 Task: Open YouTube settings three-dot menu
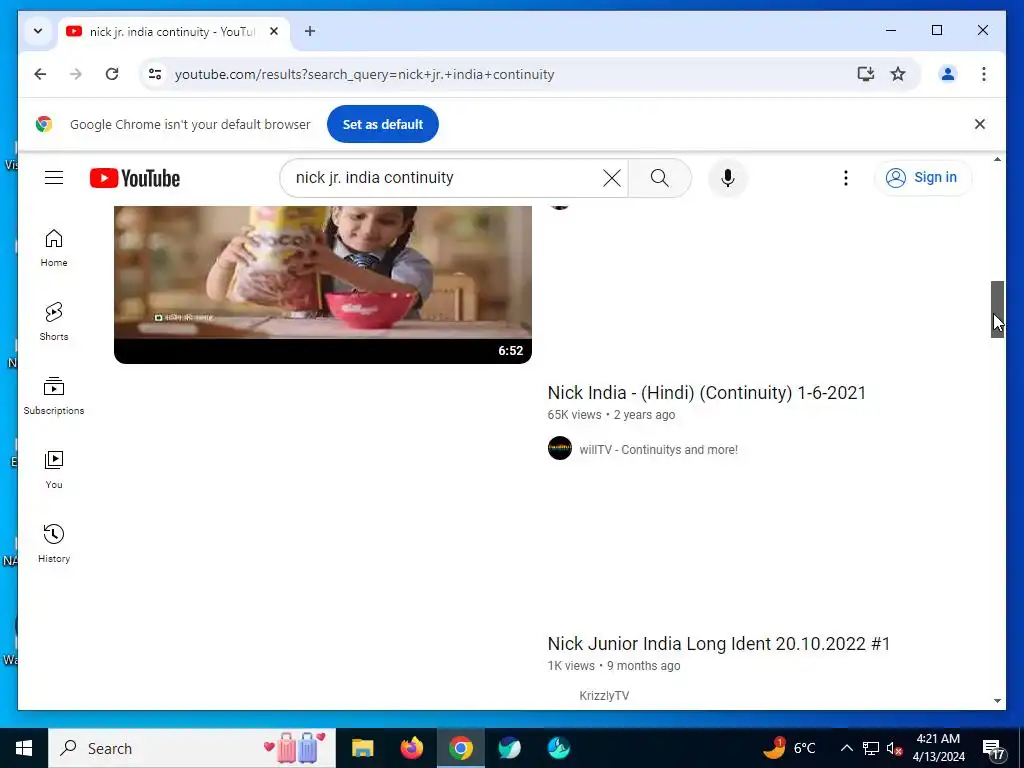846,178
